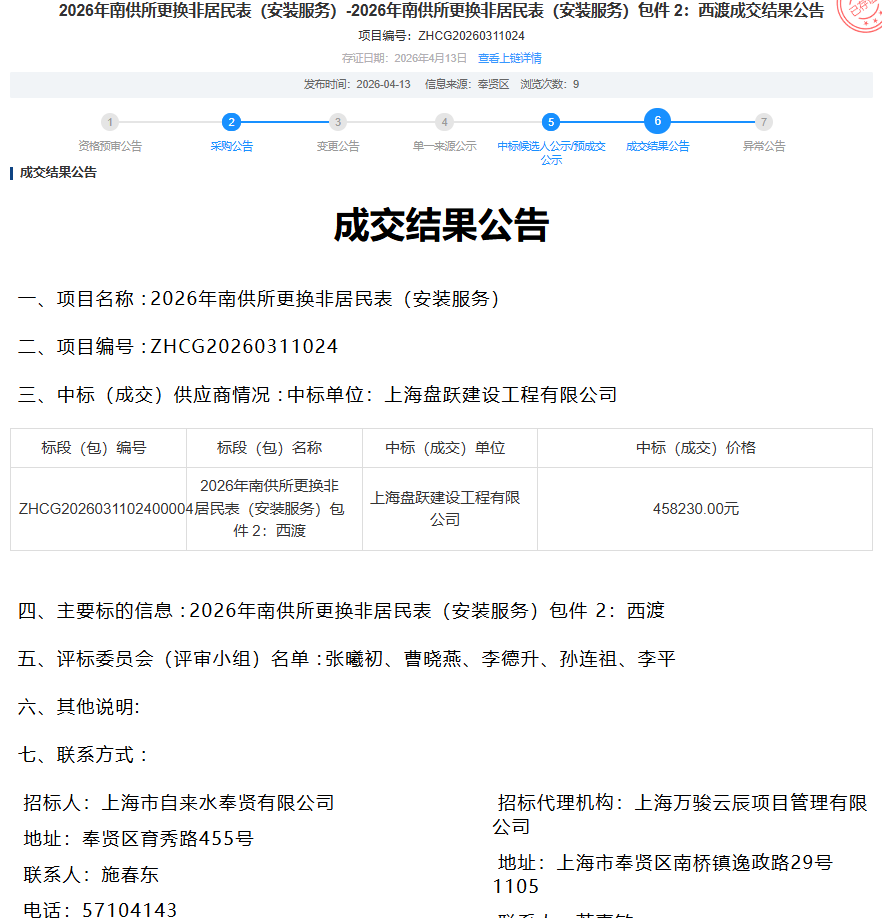
Task: Switch to the 资格预审公告 step label
Action: [110, 146]
